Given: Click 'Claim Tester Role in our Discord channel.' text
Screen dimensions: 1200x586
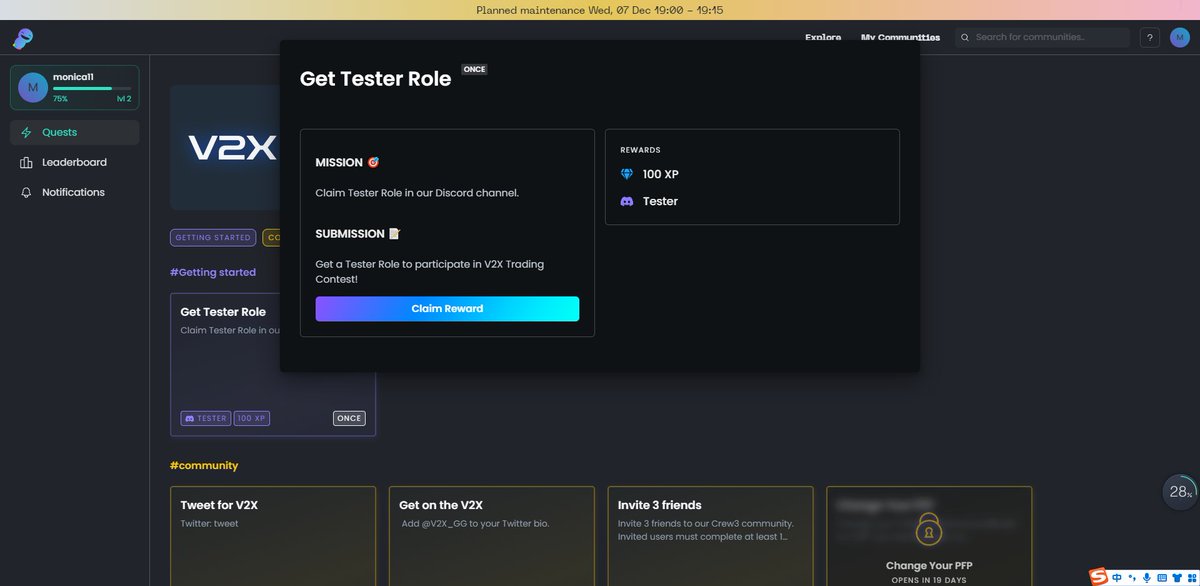Looking at the screenshot, I should (x=417, y=192).
